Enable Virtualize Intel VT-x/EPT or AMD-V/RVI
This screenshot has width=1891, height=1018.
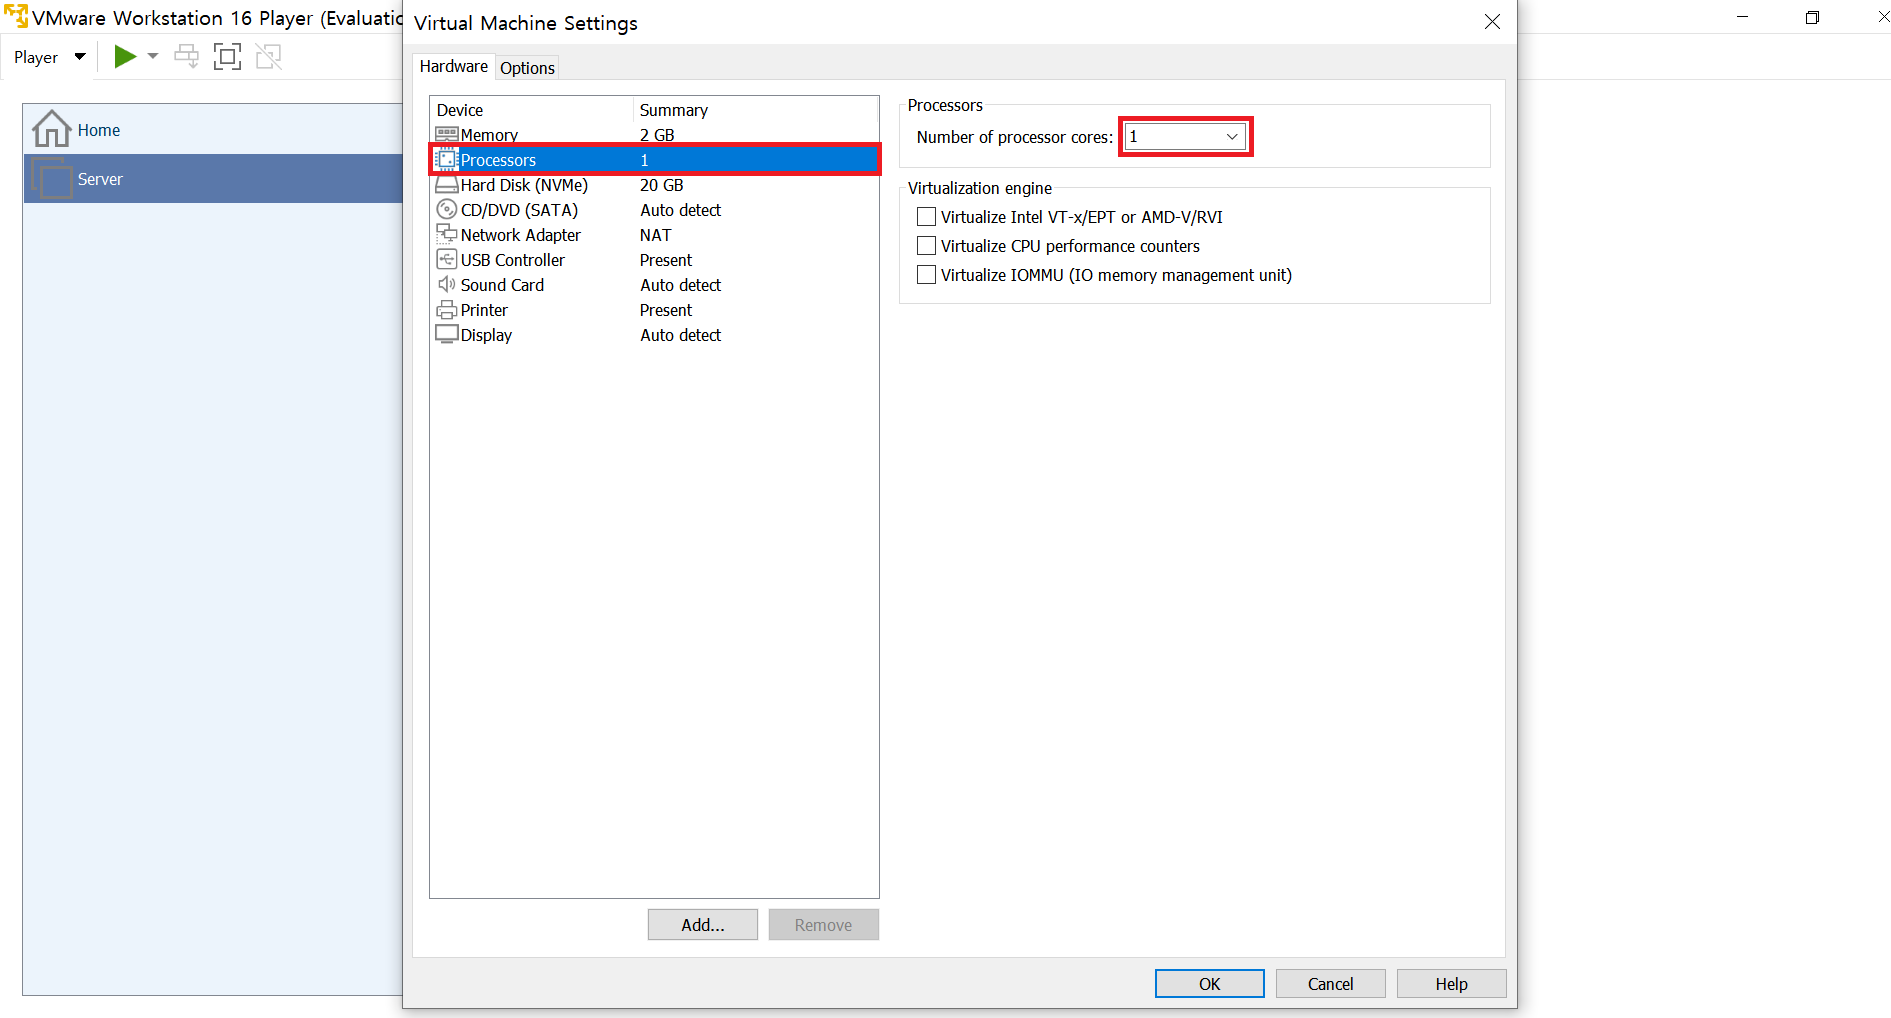[x=927, y=217]
